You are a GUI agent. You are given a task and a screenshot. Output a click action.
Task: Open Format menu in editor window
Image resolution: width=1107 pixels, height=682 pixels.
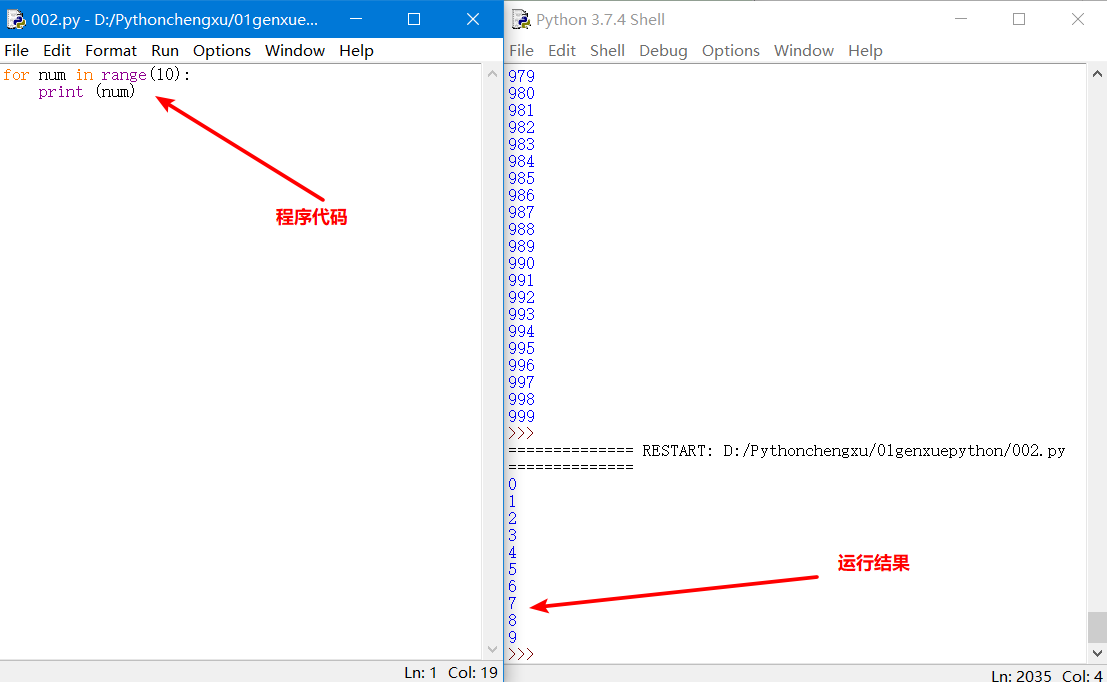point(111,51)
